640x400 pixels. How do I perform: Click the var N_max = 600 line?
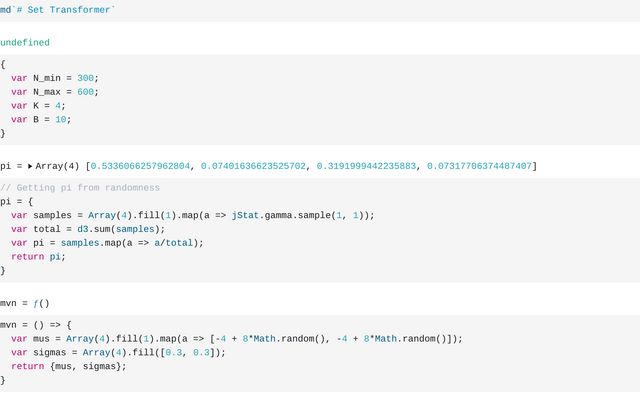point(55,91)
